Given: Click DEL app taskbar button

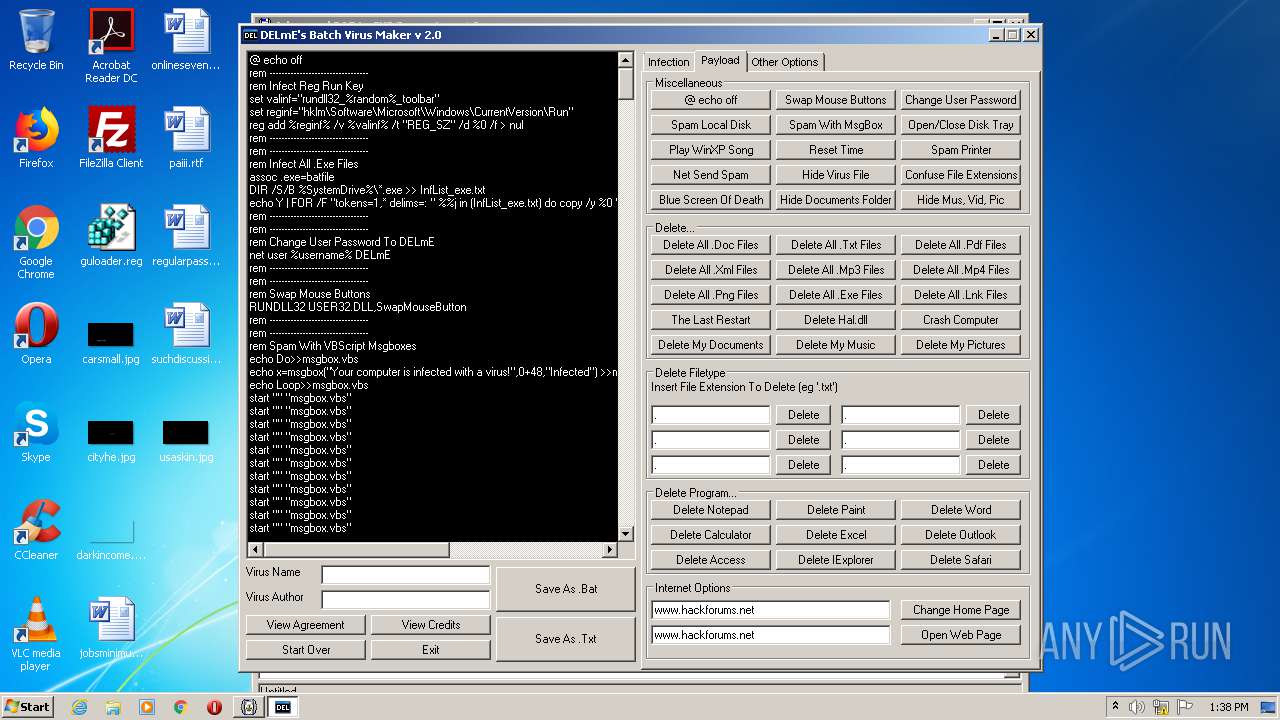Looking at the screenshot, I should 282,707.
